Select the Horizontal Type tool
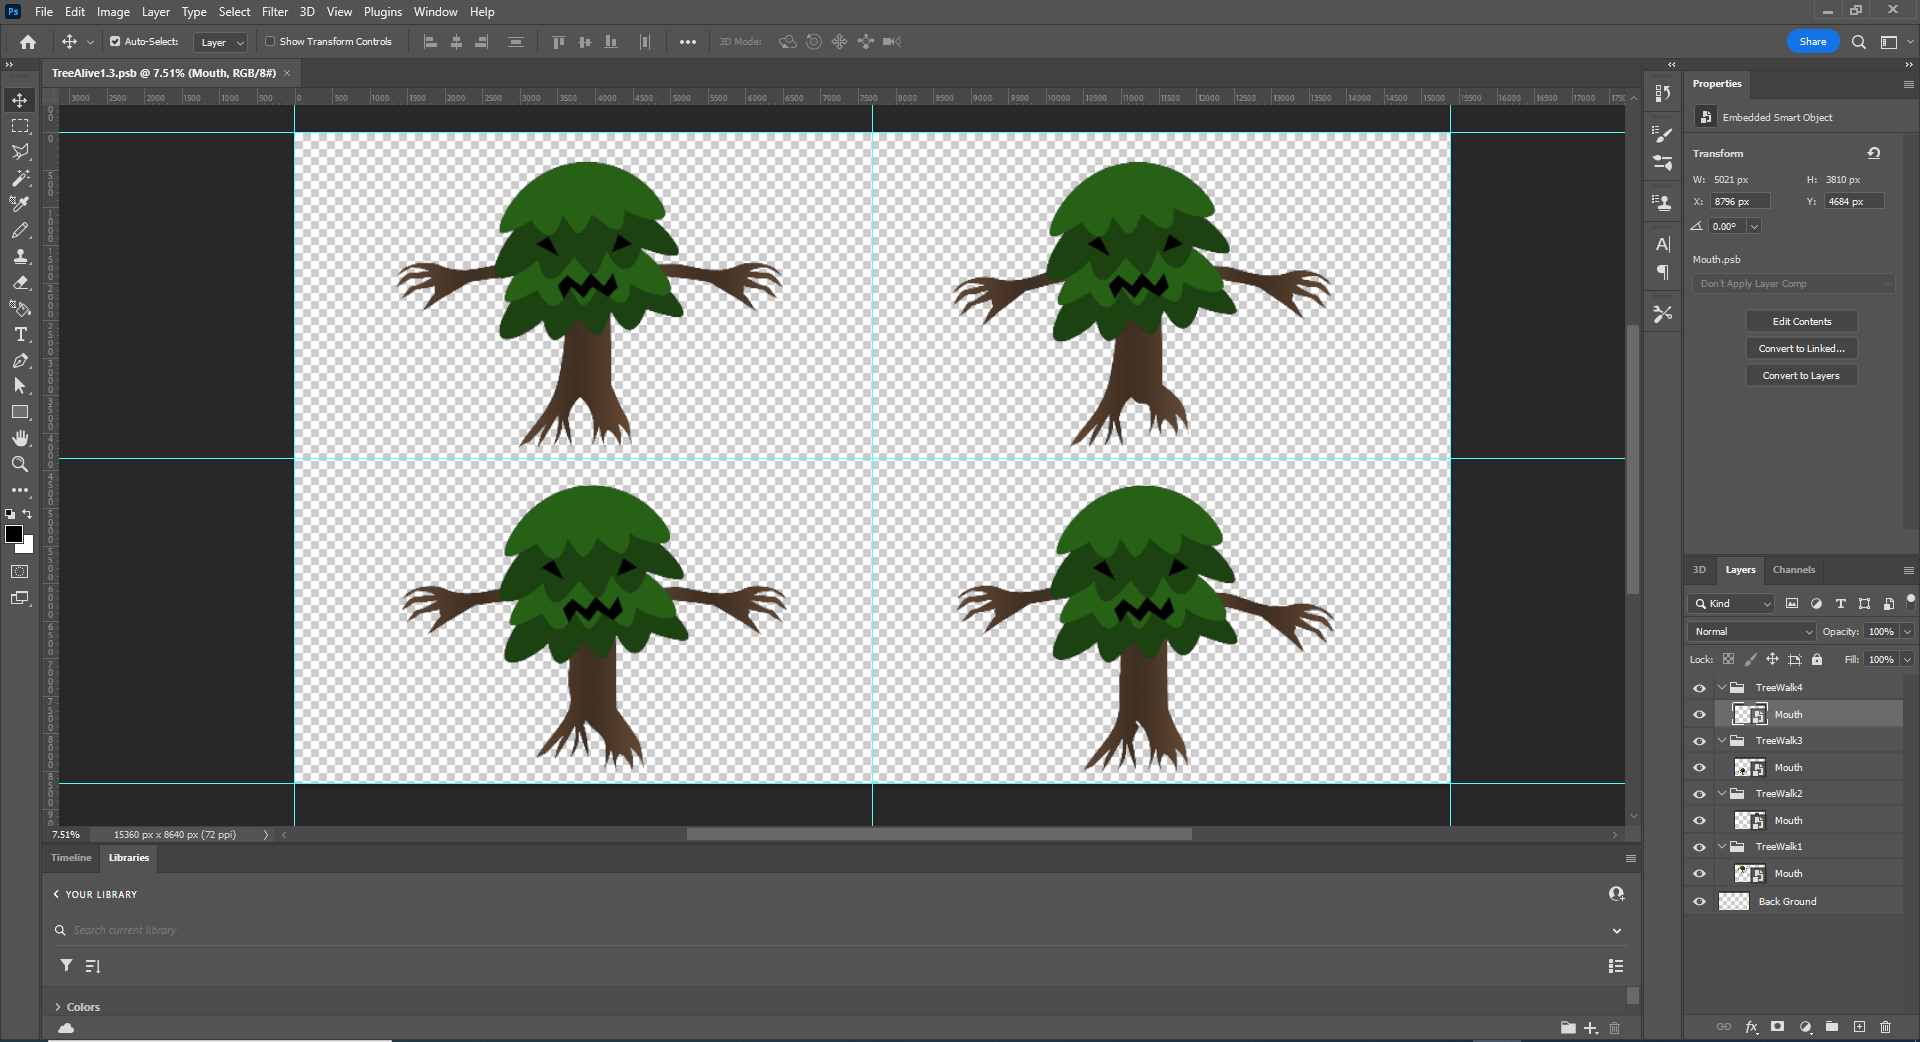The height and width of the screenshot is (1042, 1920). (x=21, y=335)
